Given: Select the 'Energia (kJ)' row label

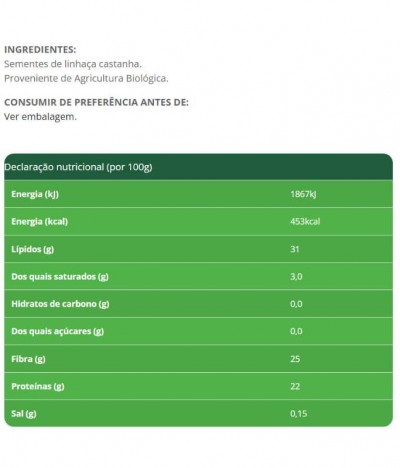Looking at the screenshot, I should coord(35,194).
